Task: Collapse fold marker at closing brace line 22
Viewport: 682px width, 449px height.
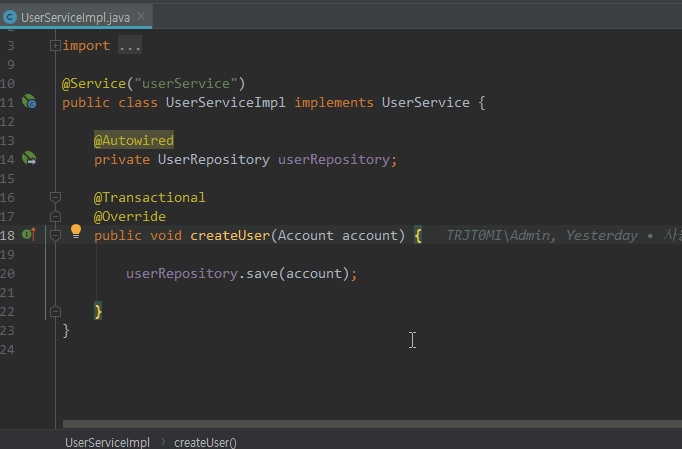Action: [x=55, y=311]
